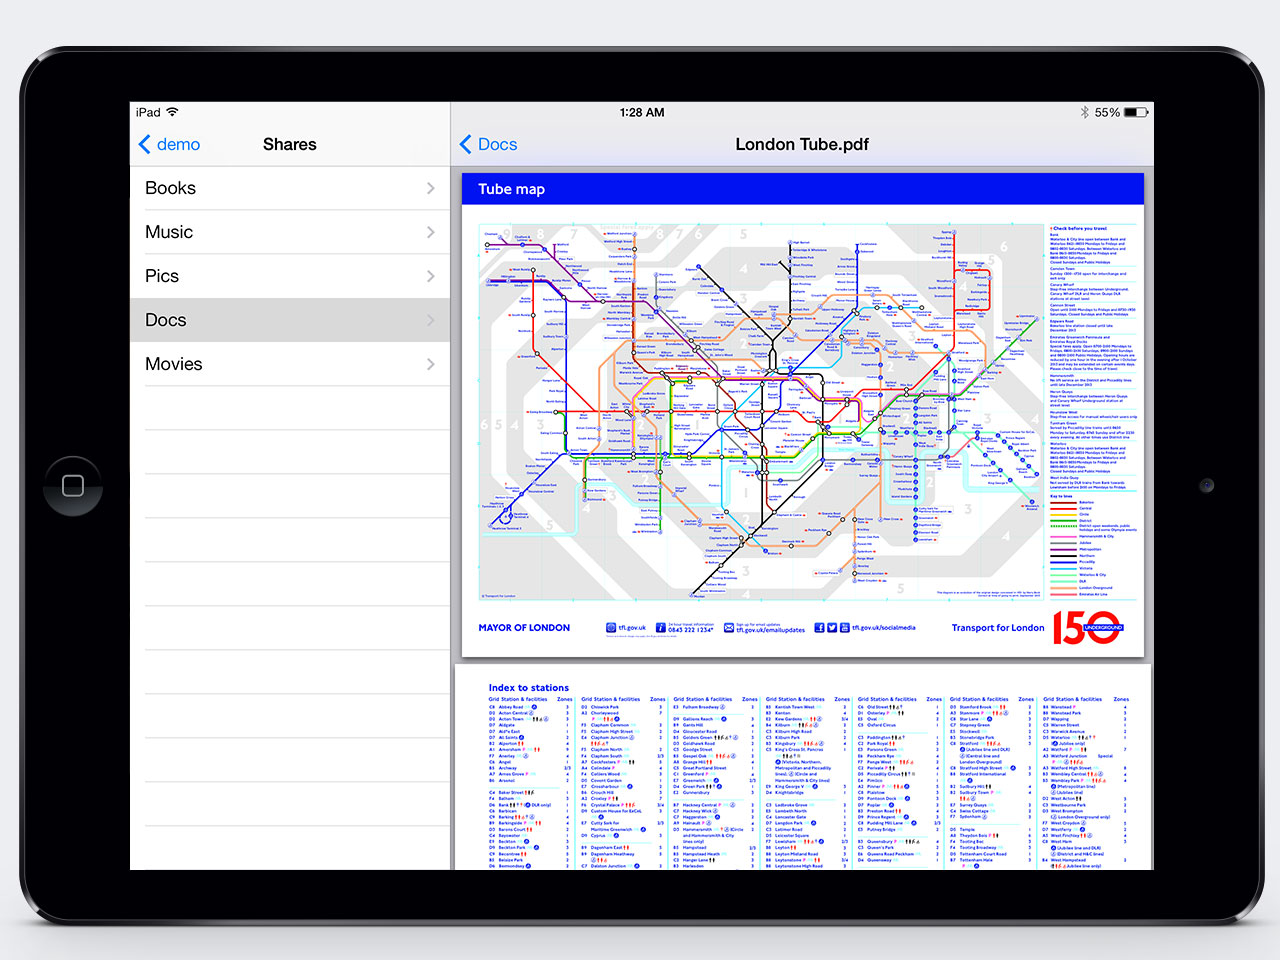This screenshot has width=1280, height=960.
Task: Tap Index to stations heading
Action: pos(529,688)
